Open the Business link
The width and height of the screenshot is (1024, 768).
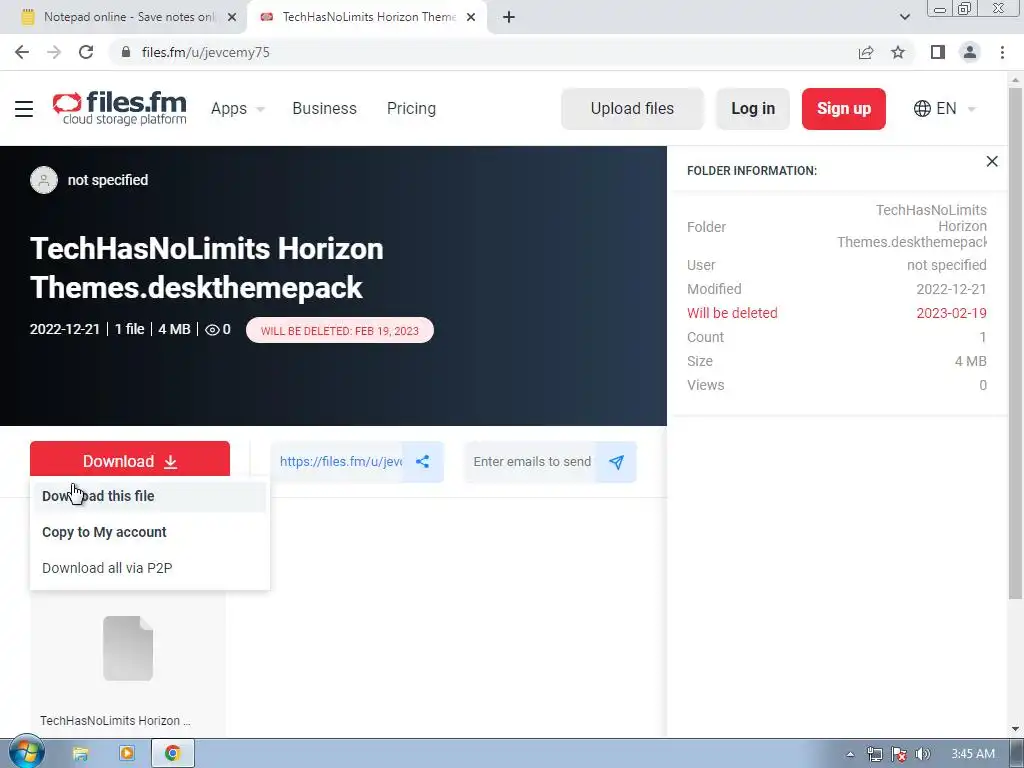pyautogui.click(x=325, y=108)
